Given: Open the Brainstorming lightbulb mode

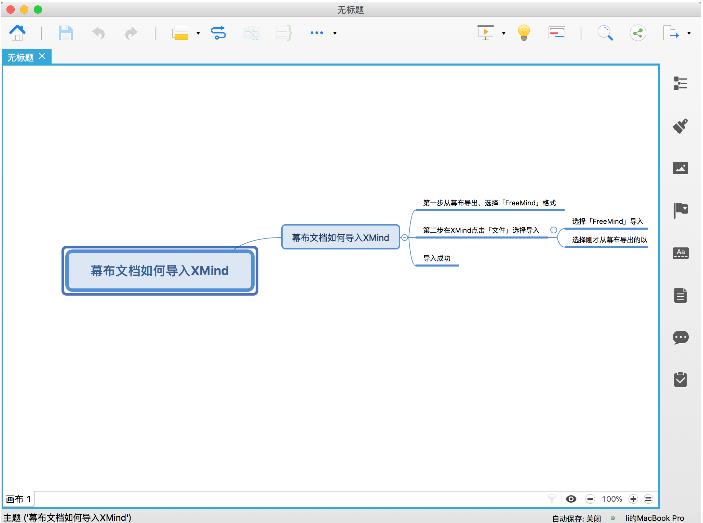Looking at the screenshot, I should [522, 33].
